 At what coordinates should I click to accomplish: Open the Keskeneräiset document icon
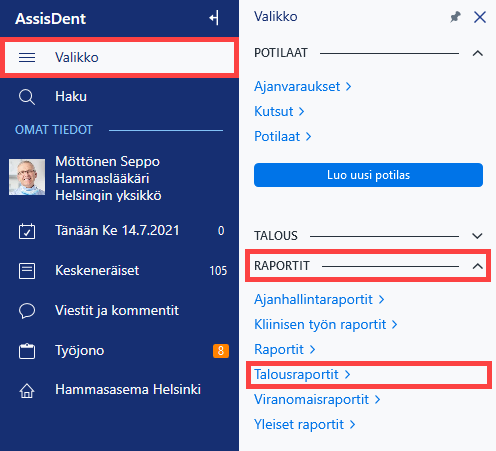(x=27, y=271)
